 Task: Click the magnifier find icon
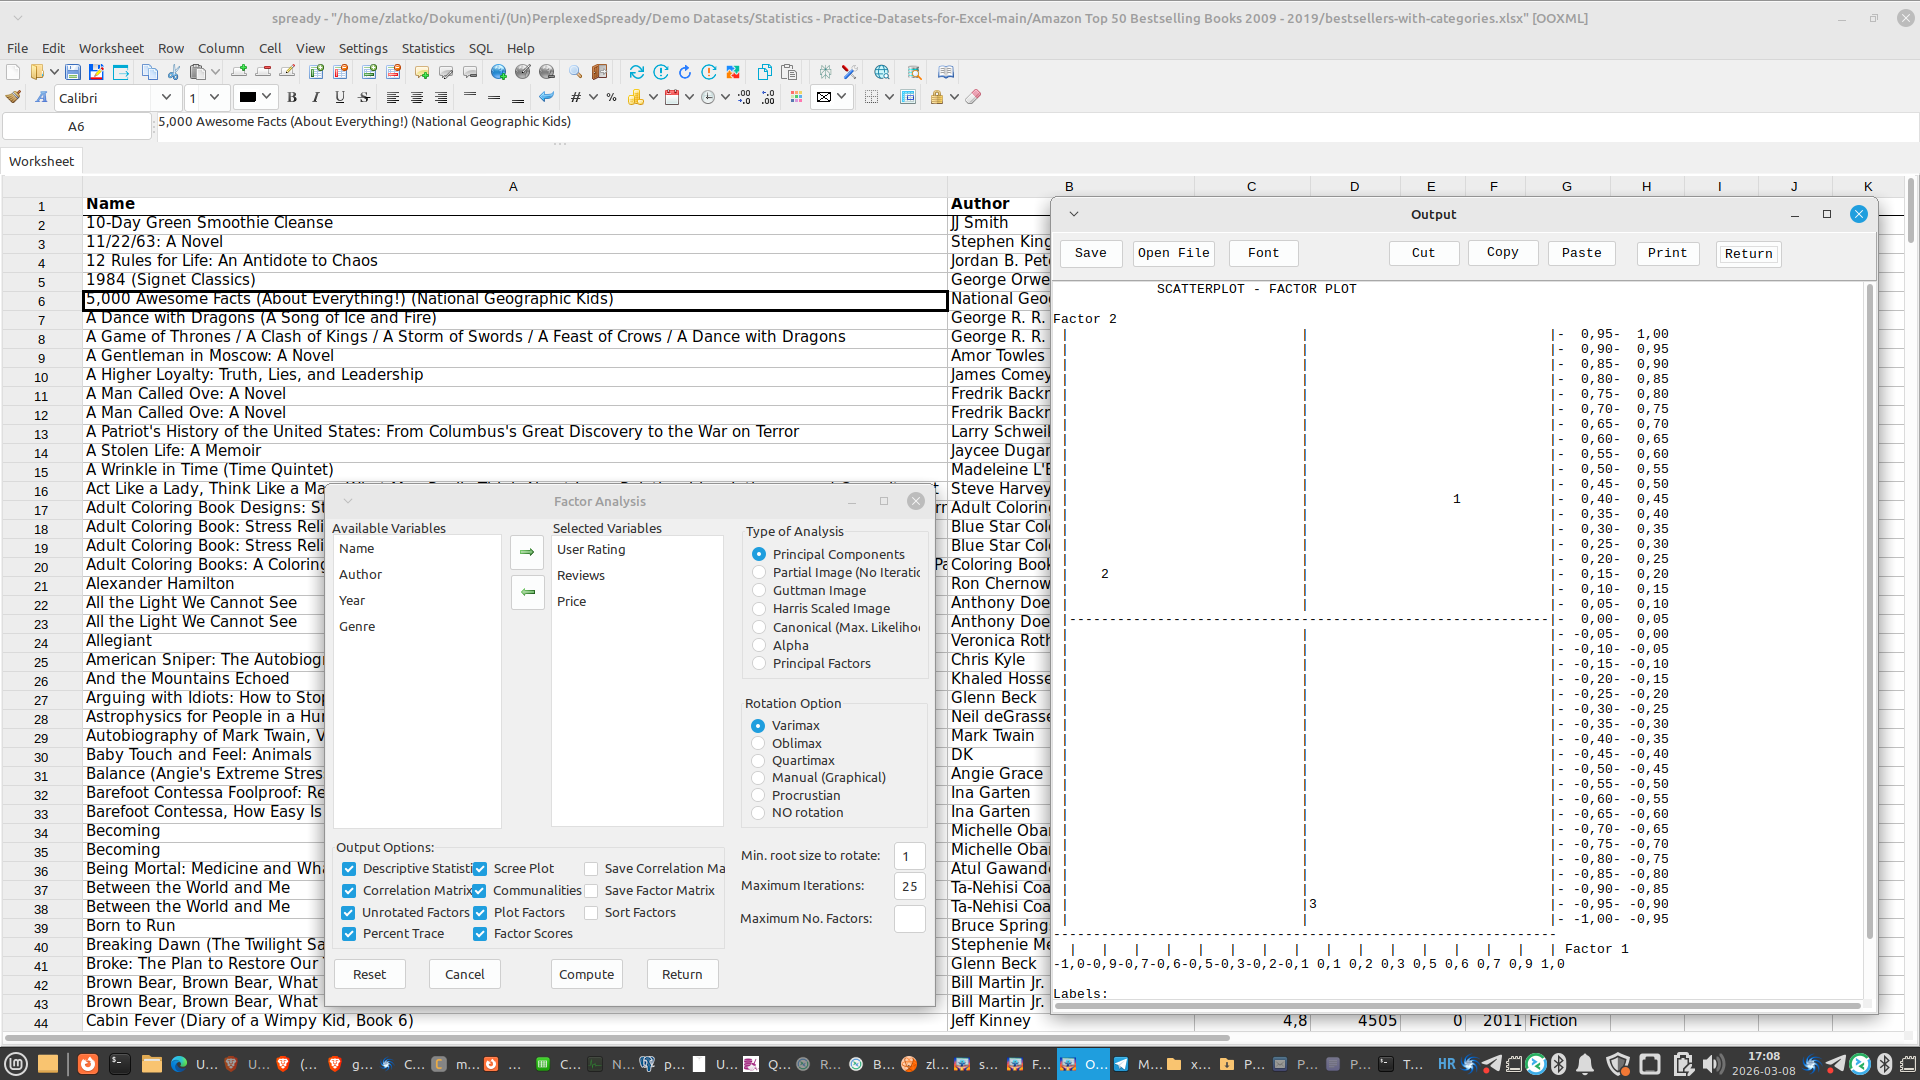575,72
